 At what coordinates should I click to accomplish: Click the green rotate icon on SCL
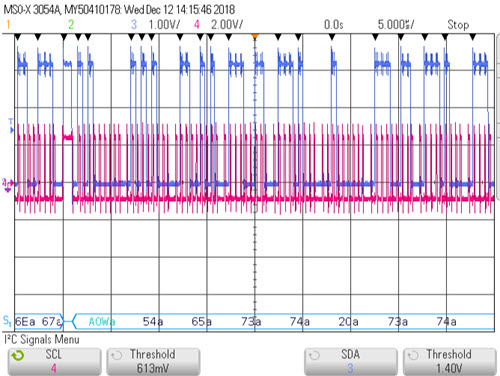18,356
